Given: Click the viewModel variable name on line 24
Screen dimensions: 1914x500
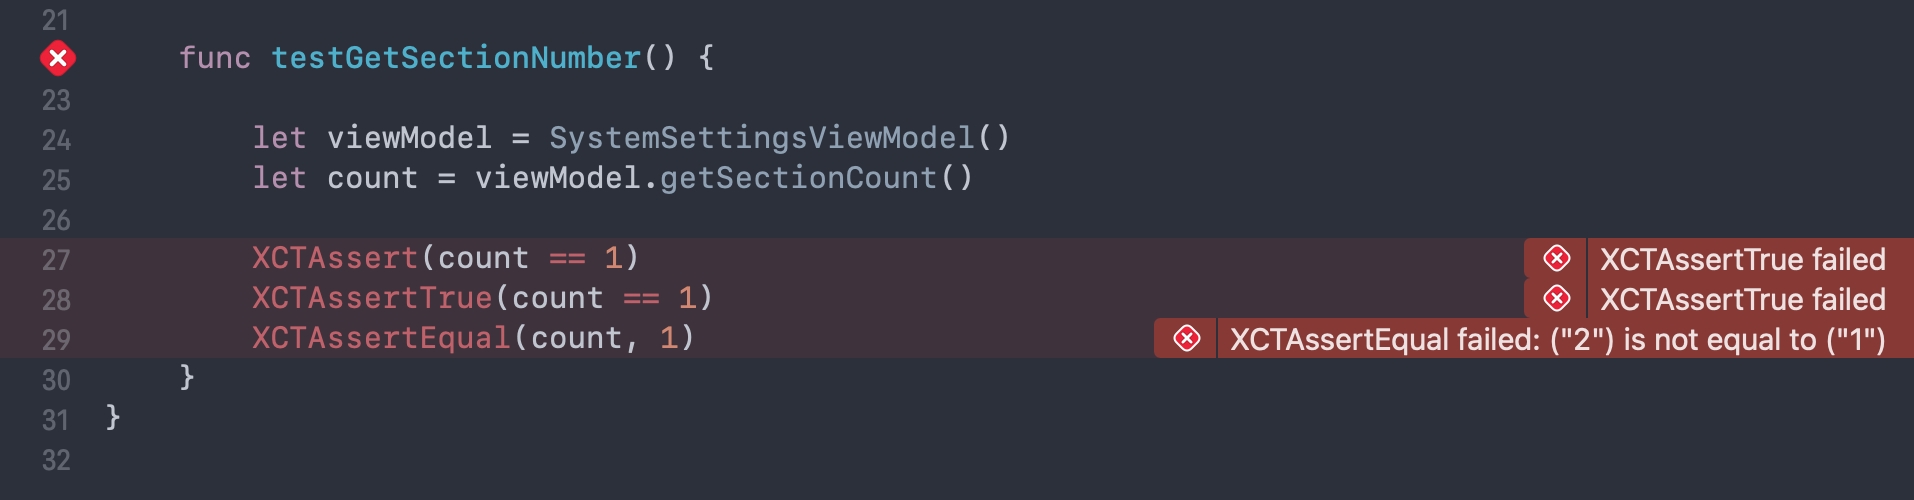Looking at the screenshot, I should (x=409, y=138).
